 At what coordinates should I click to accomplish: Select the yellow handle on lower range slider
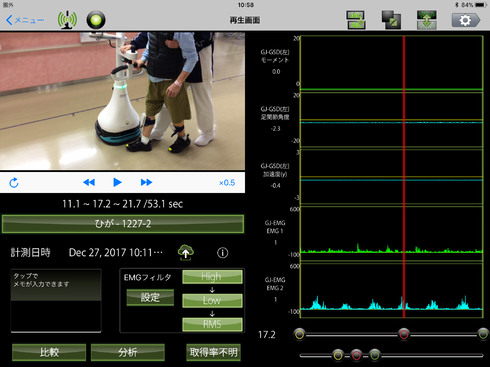coord(338,355)
